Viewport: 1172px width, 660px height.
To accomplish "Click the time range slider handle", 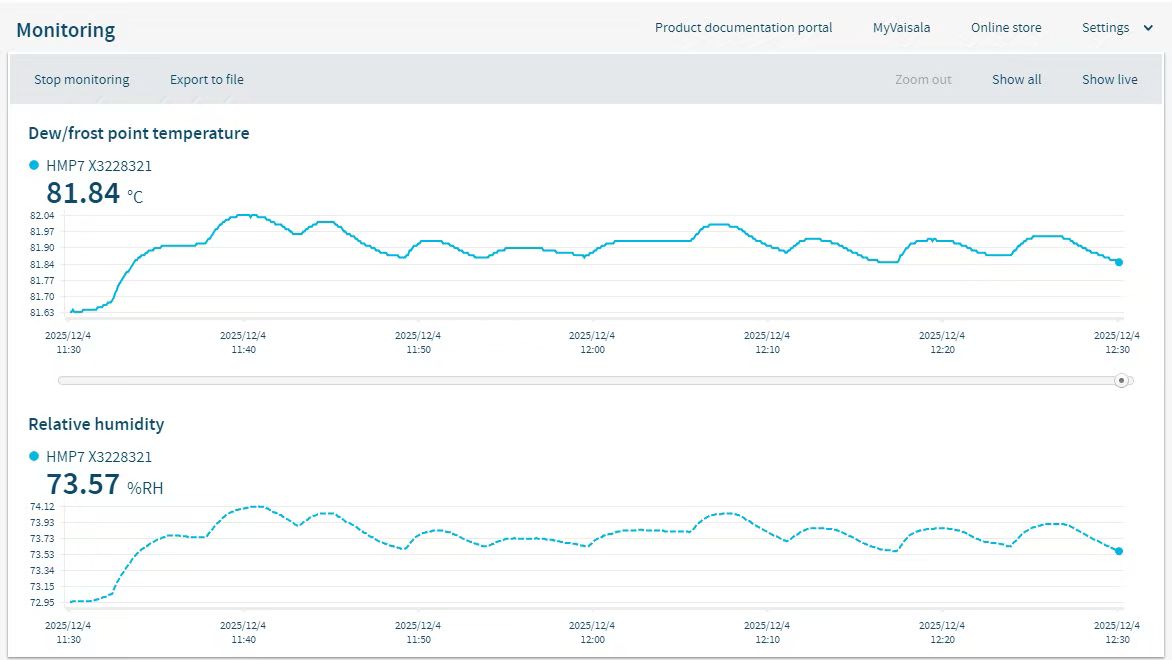I will pyautogui.click(x=1121, y=380).
